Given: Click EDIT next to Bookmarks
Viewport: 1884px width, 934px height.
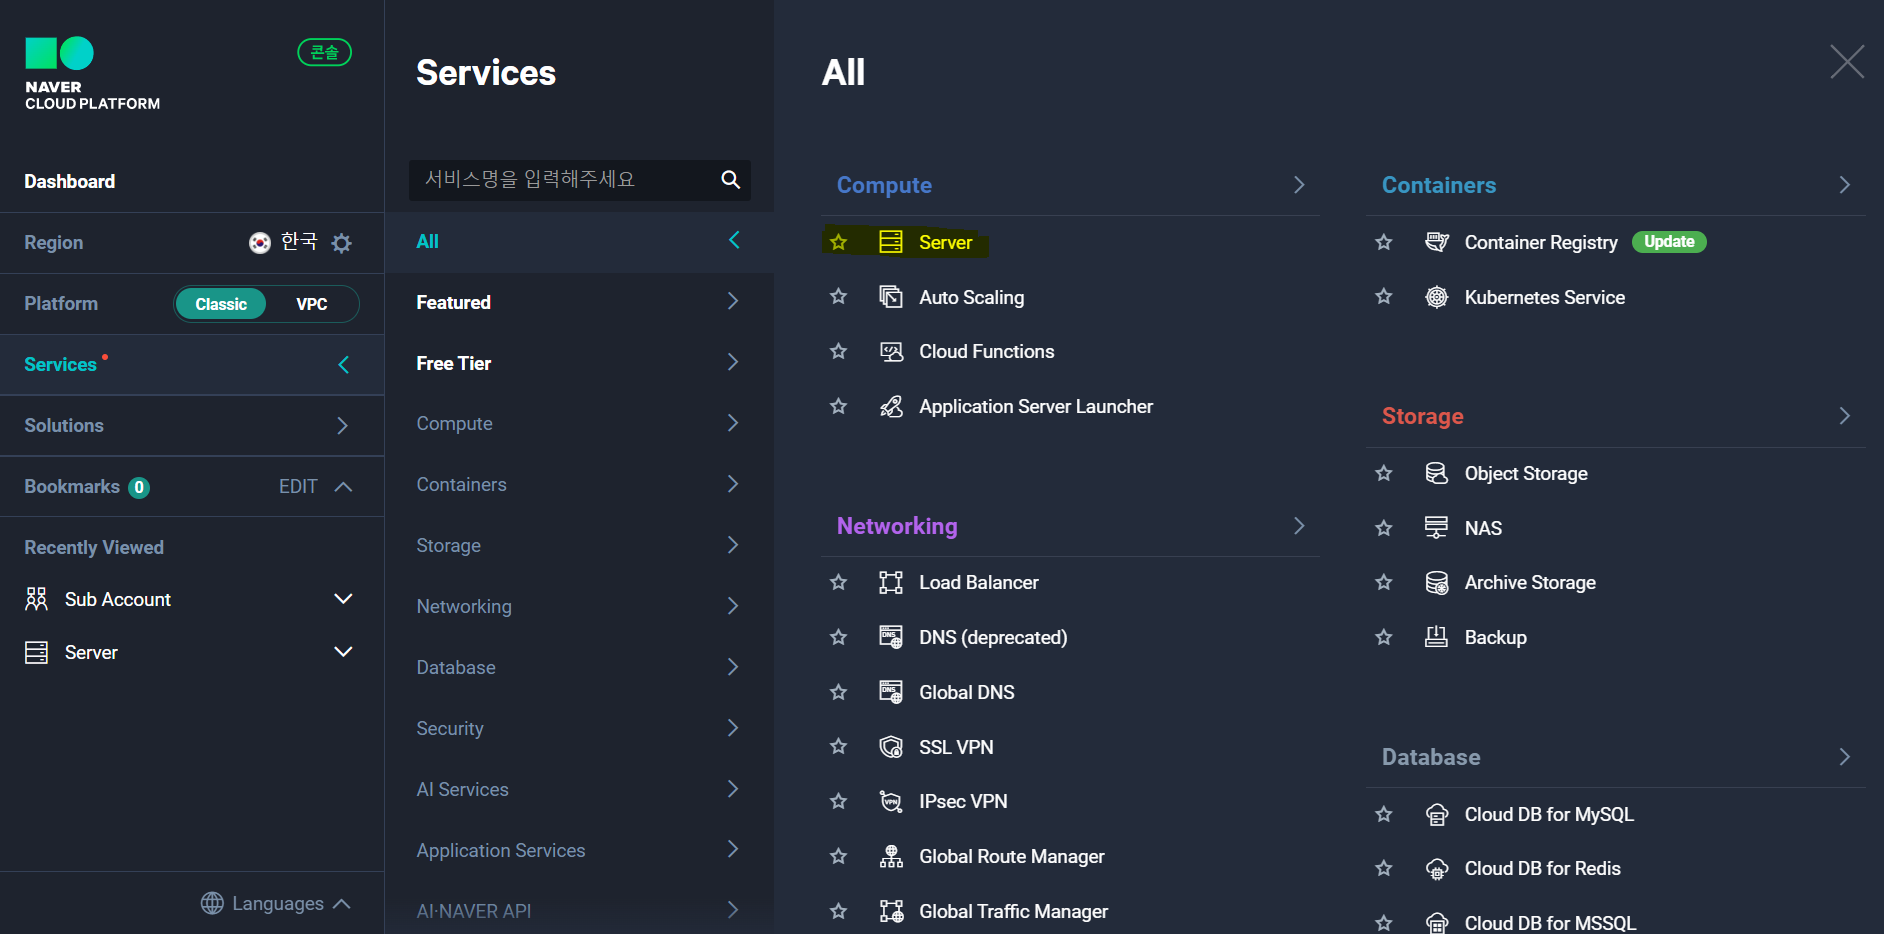Looking at the screenshot, I should point(298,487).
